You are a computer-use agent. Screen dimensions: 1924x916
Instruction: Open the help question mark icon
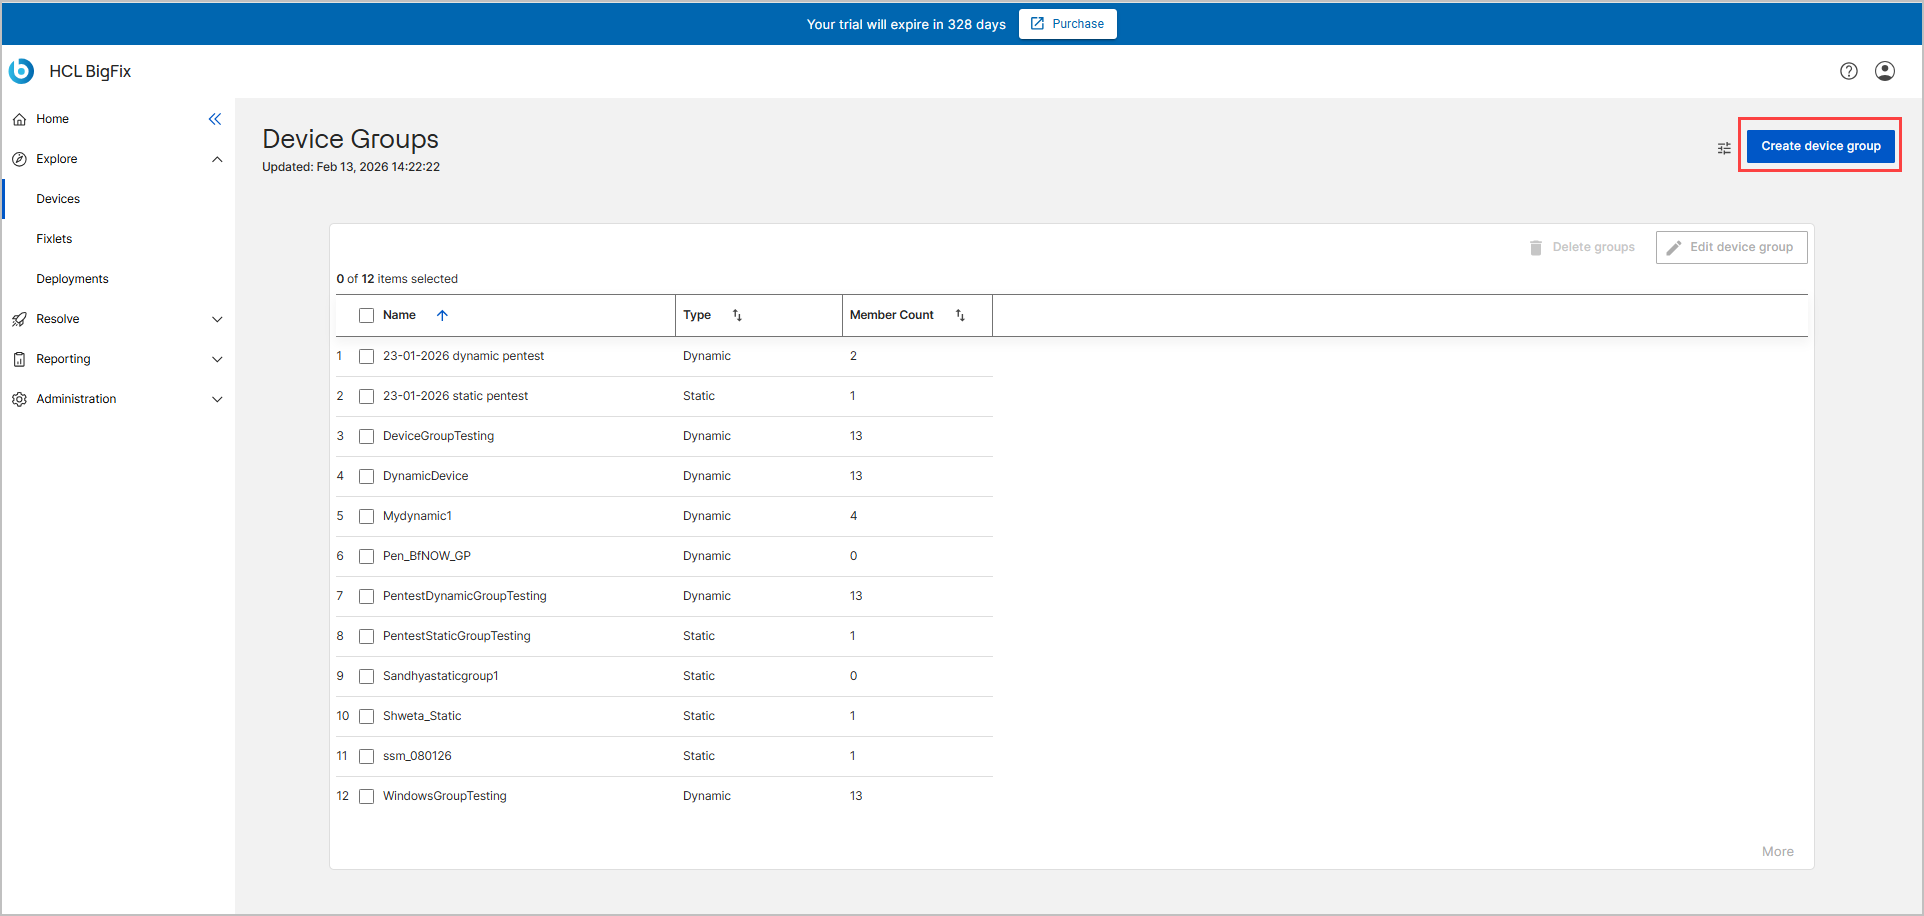tap(1848, 71)
